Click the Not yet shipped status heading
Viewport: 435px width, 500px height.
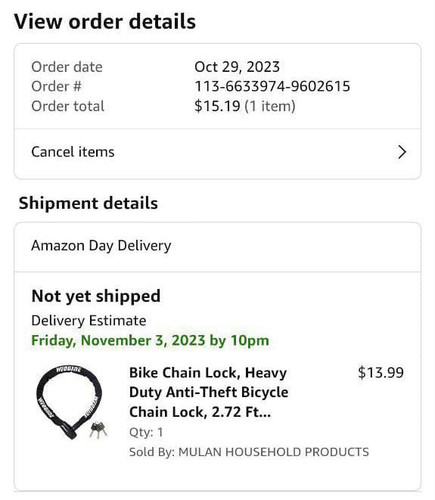pyautogui.click(x=96, y=296)
